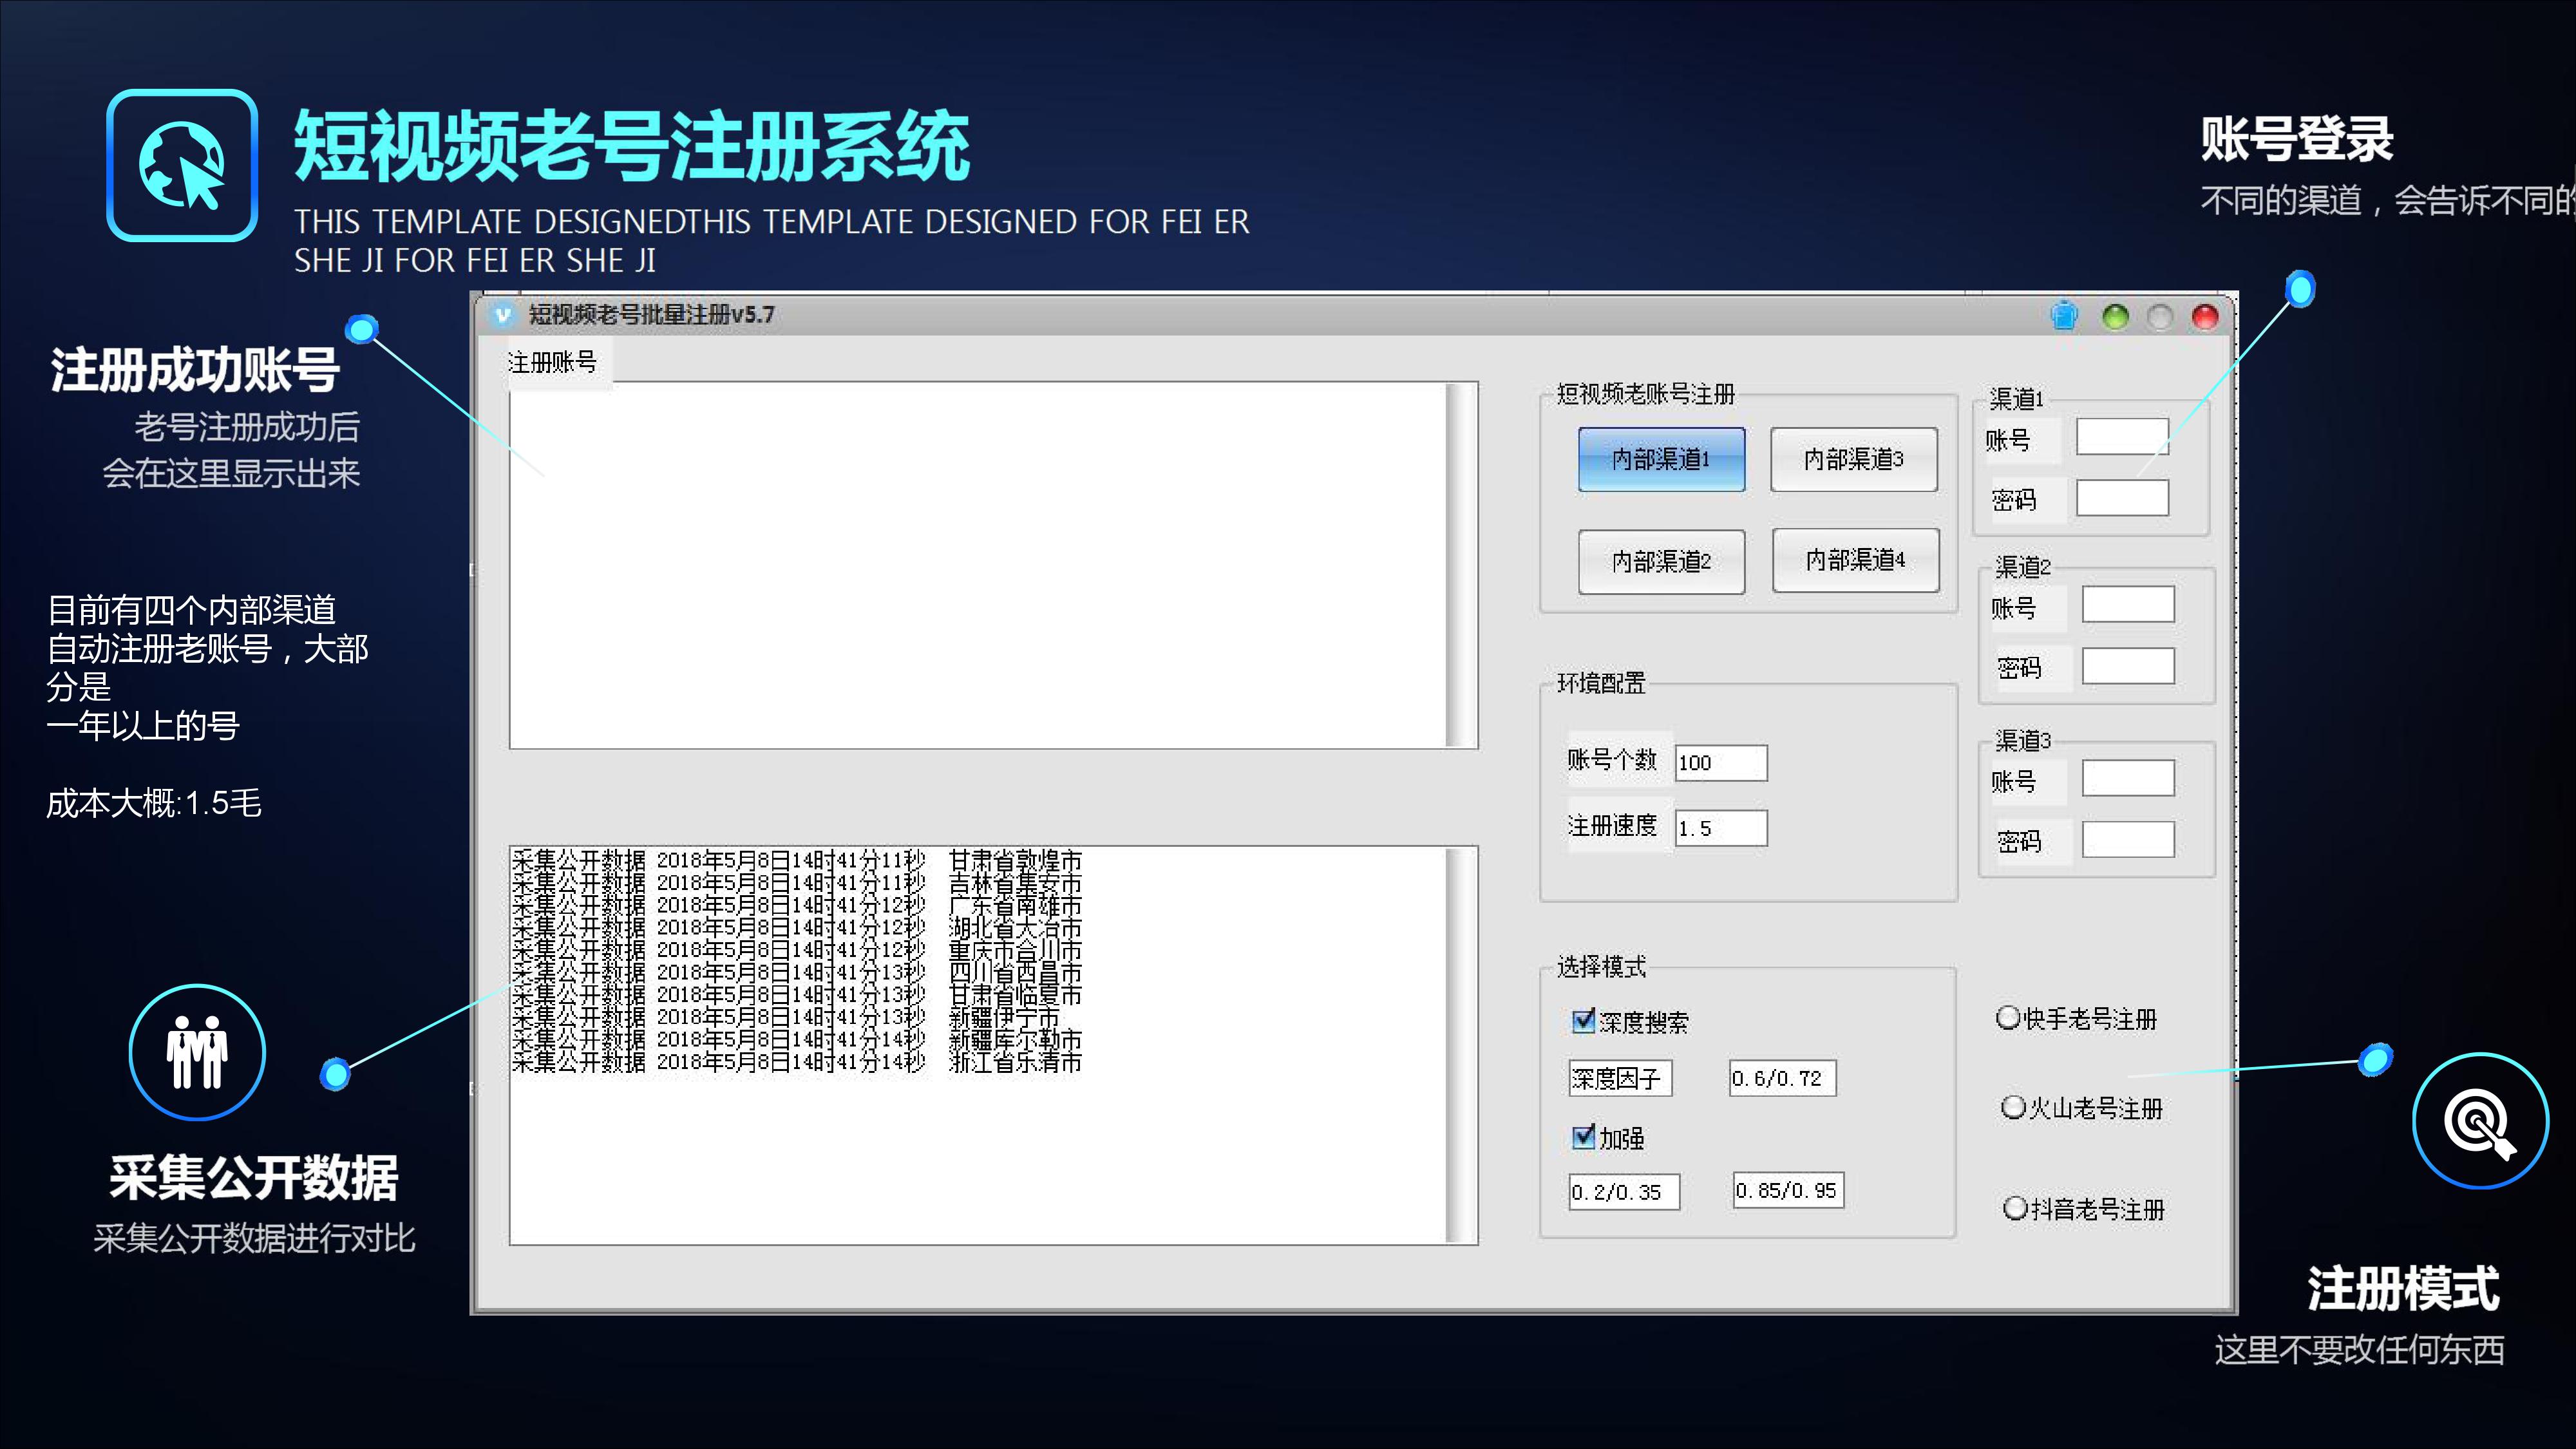This screenshot has width=2576, height=1449.
Task: Click the blue shirt skin icon in title bar
Action: tap(2064, 316)
